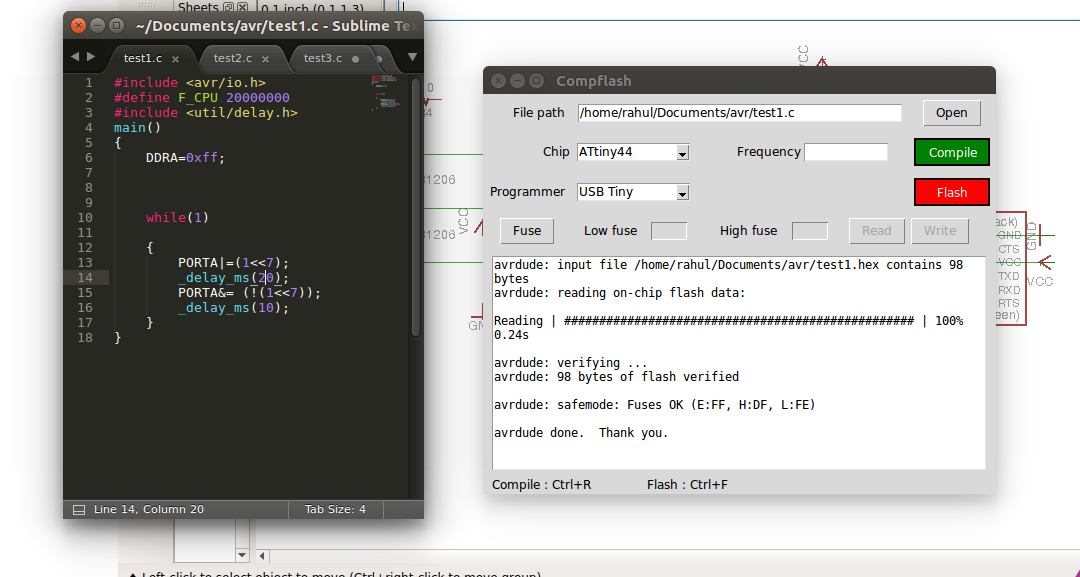Click the _delay_ms(10); code line

coord(233,308)
